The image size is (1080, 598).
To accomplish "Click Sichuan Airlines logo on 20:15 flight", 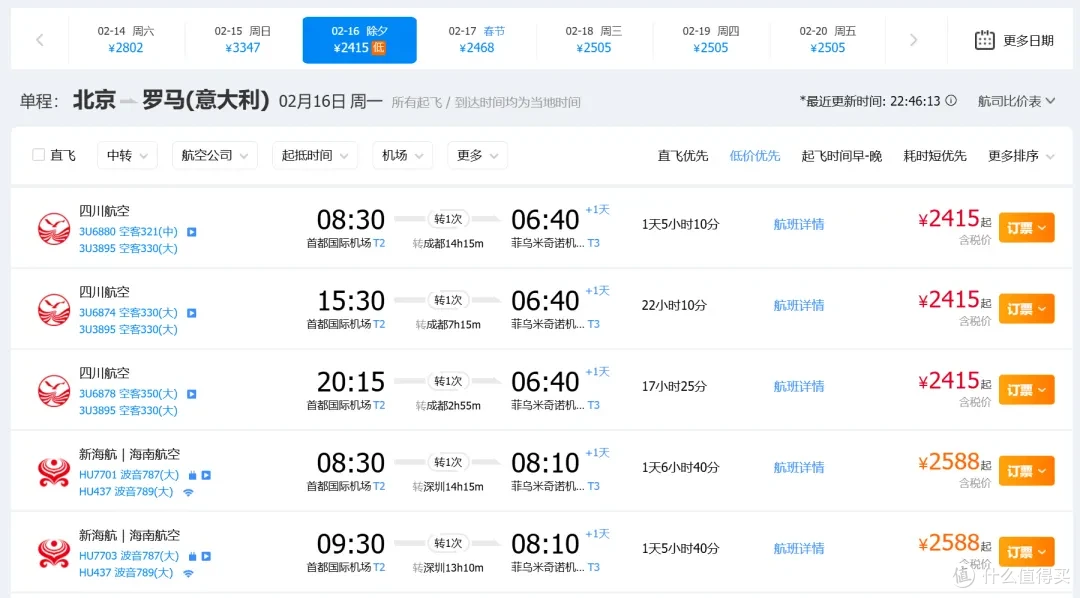I will pos(54,391).
